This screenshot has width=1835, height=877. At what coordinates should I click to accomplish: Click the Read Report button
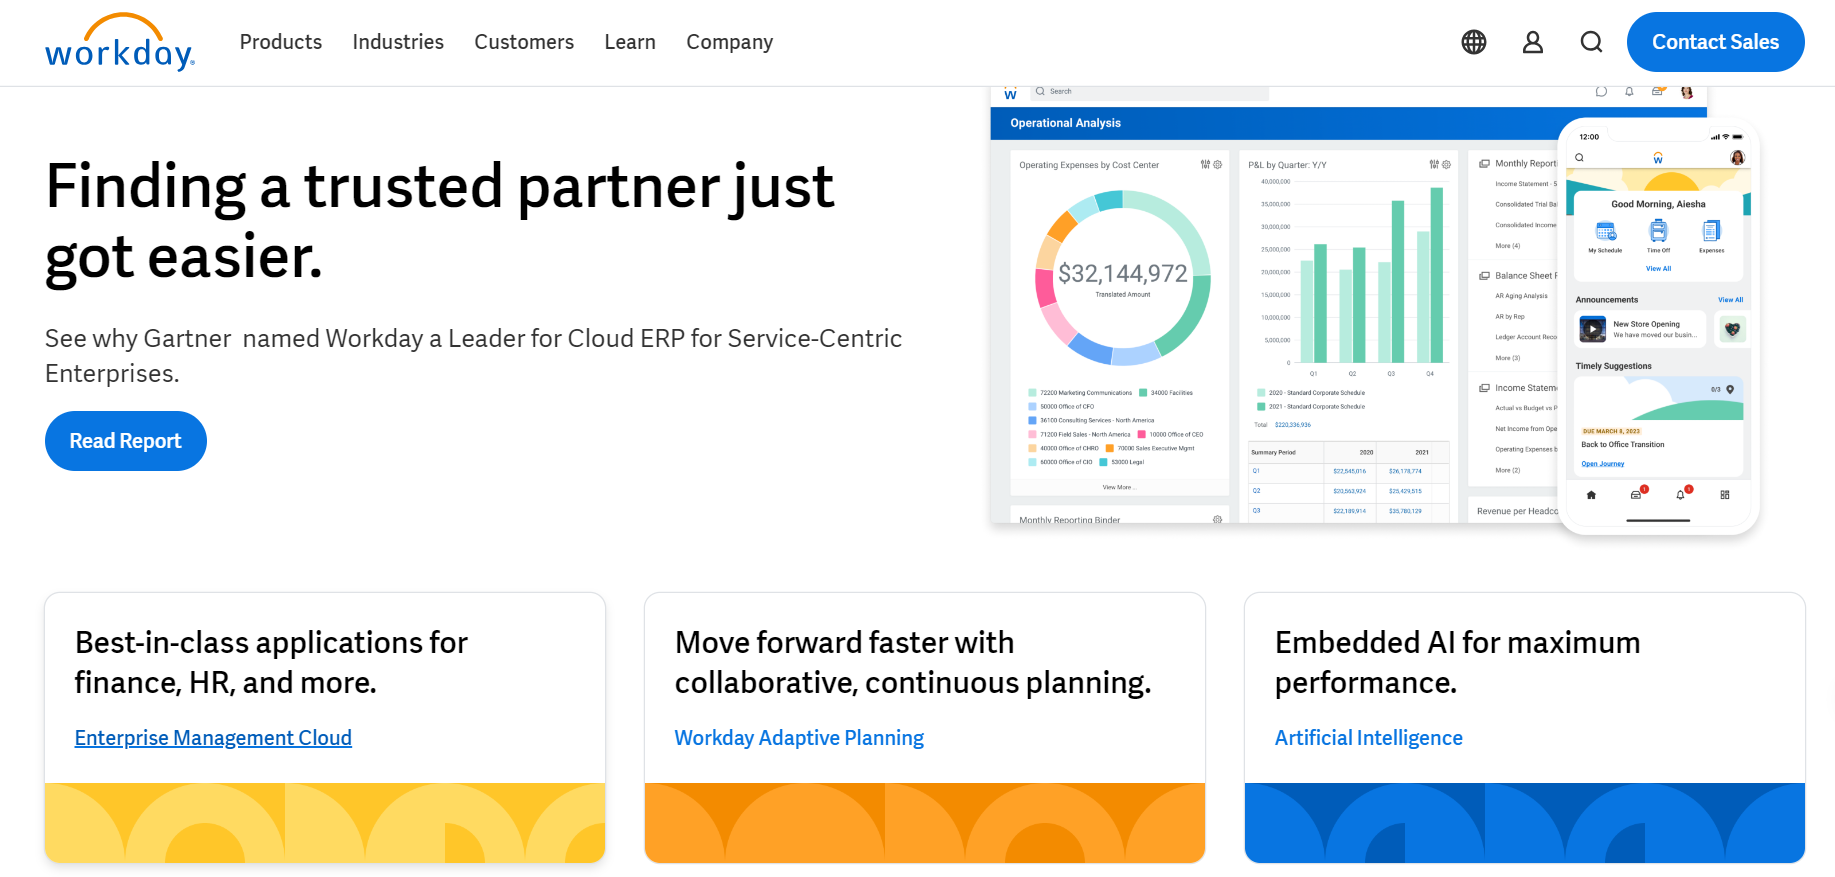tap(126, 441)
